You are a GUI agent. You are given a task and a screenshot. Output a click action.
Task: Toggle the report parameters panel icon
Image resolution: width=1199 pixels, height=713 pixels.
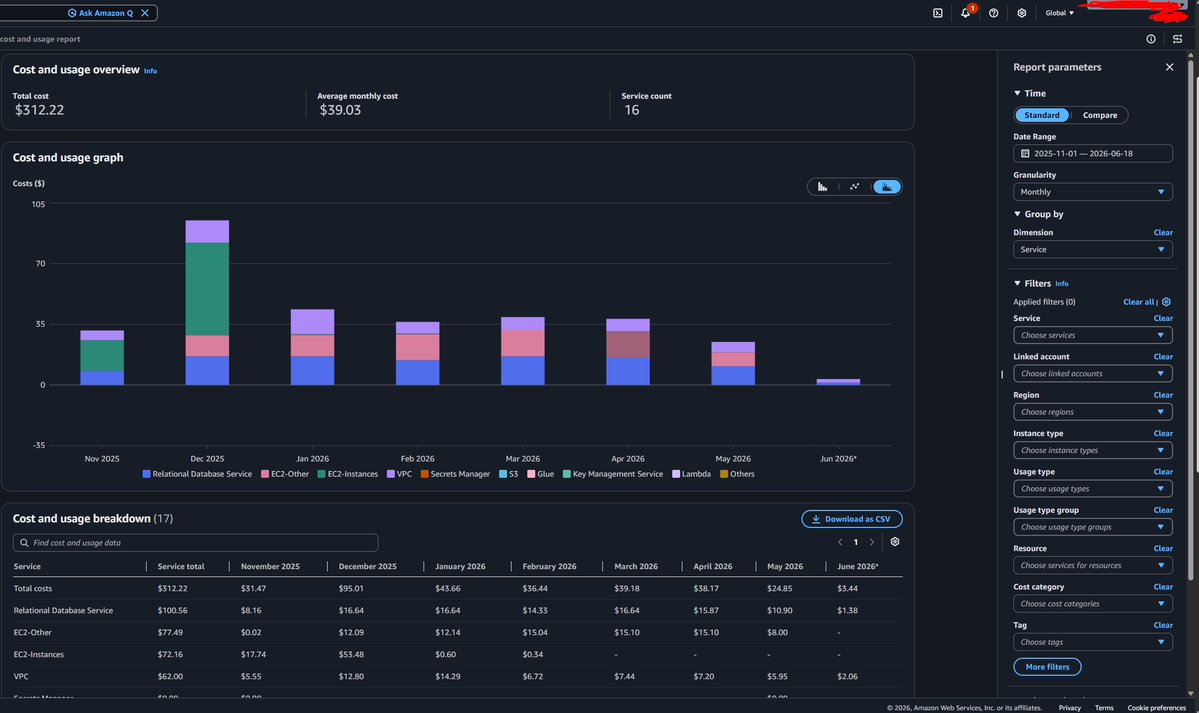[x=1178, y=39]
